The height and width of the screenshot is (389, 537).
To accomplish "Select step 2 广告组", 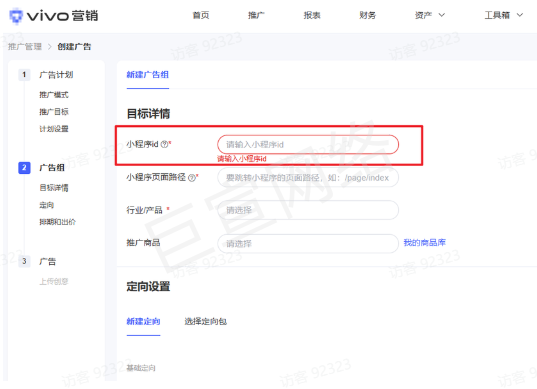I will point(52,167).
